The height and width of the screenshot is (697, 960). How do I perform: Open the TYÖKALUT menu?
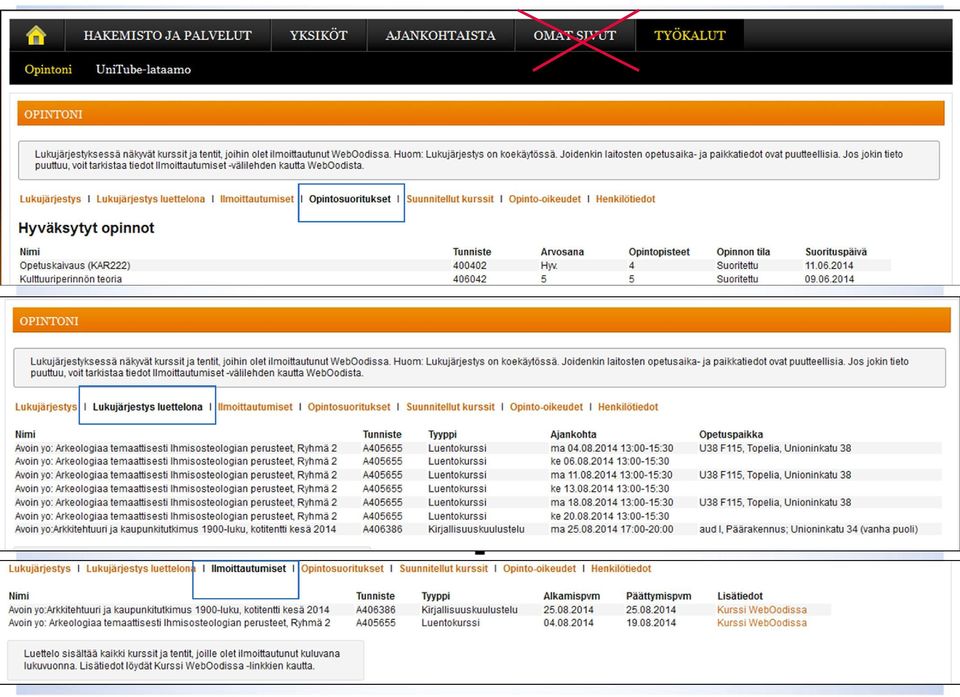tap(689, 36)
